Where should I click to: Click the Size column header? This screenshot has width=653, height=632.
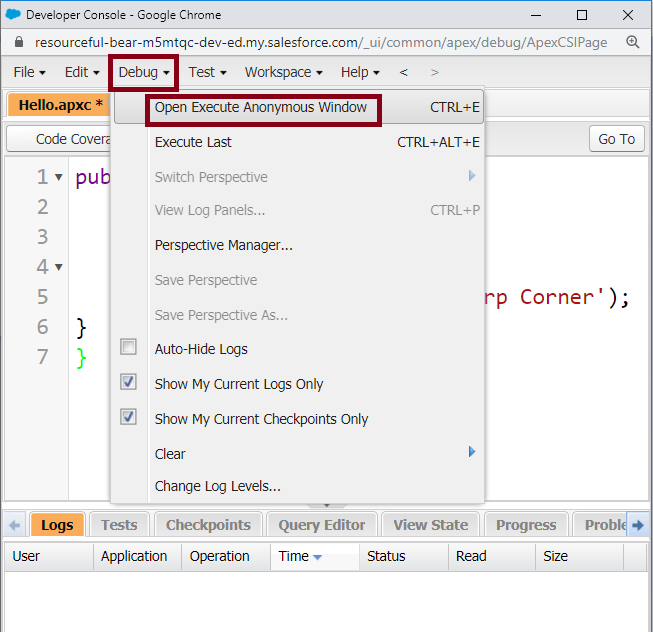click(x=579, y=556)
